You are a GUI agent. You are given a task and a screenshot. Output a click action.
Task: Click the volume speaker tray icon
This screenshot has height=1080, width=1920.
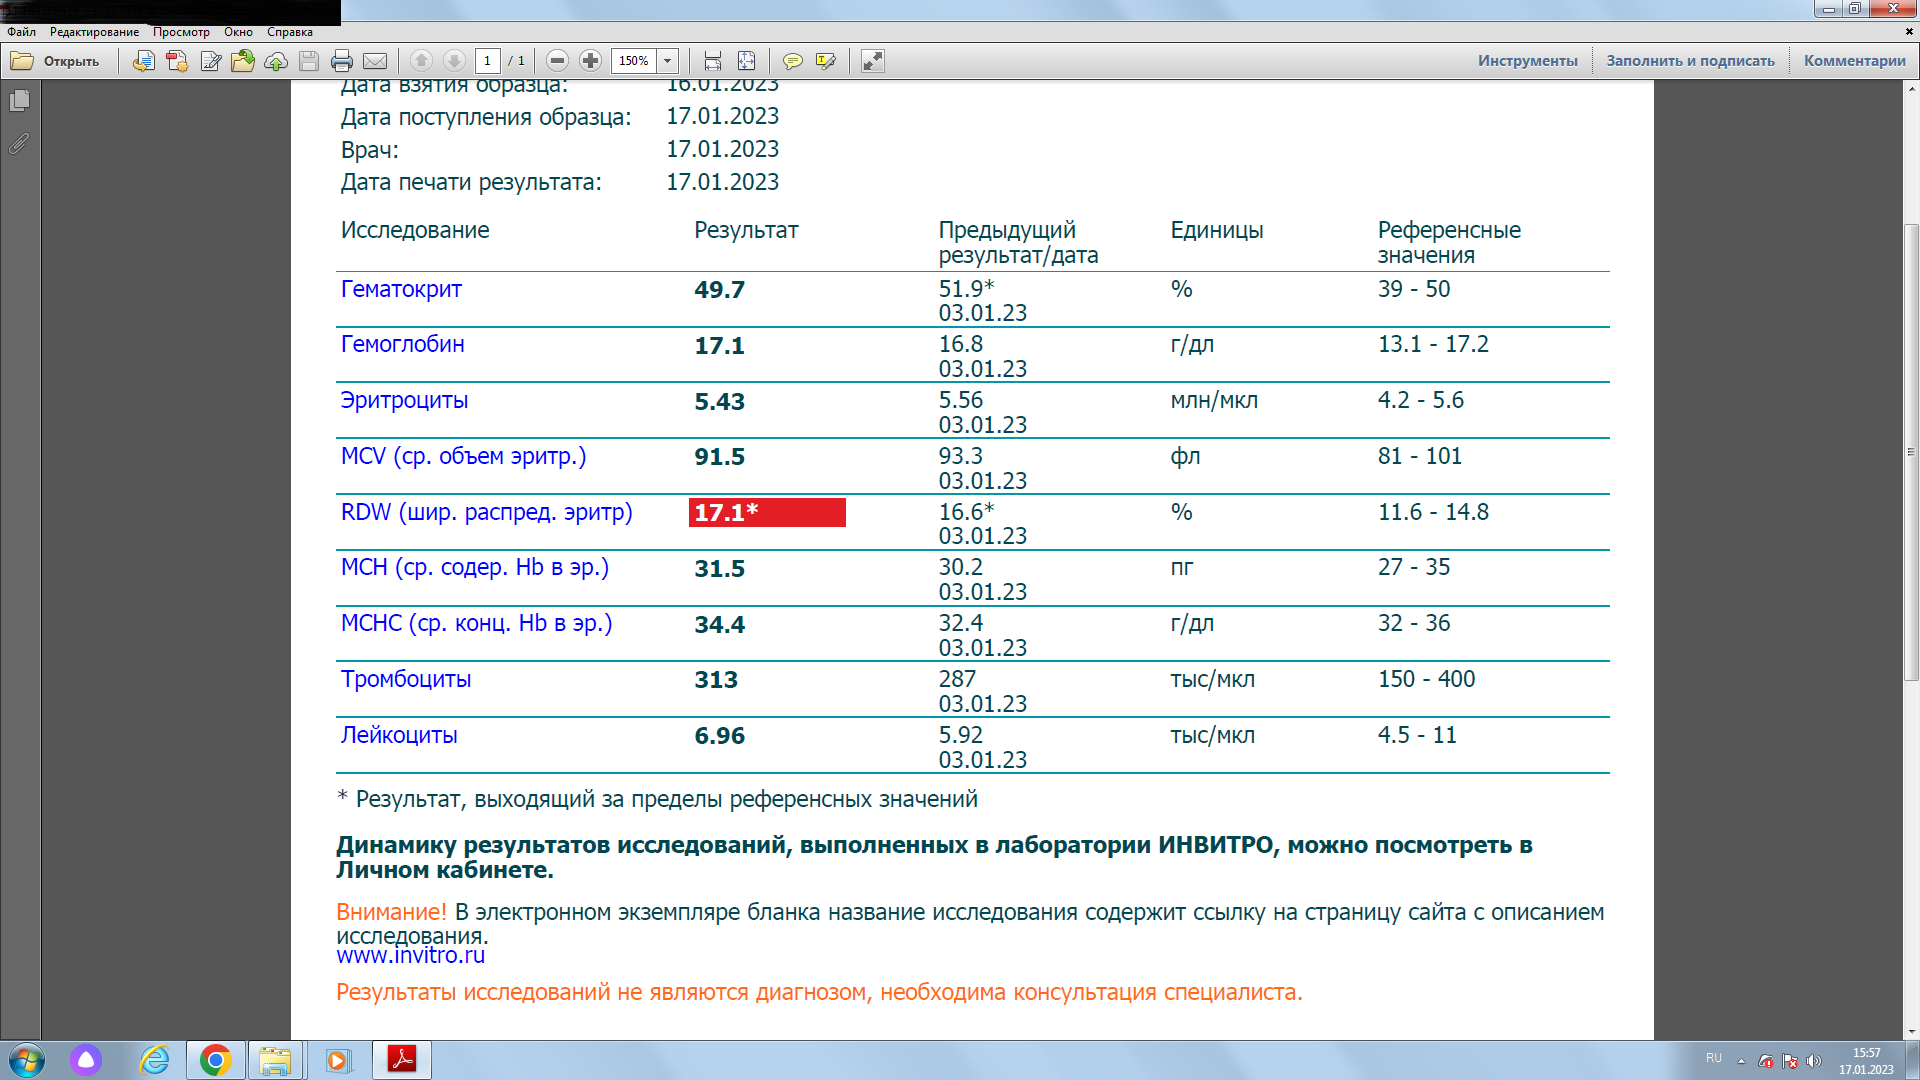[1813, 1061]
